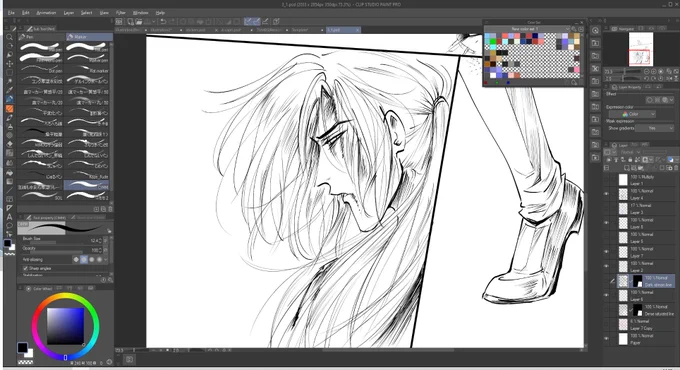Screen dimensions: 680x370
Task: Choose the Flat marker brush preset
Action: tap(88, 69)
